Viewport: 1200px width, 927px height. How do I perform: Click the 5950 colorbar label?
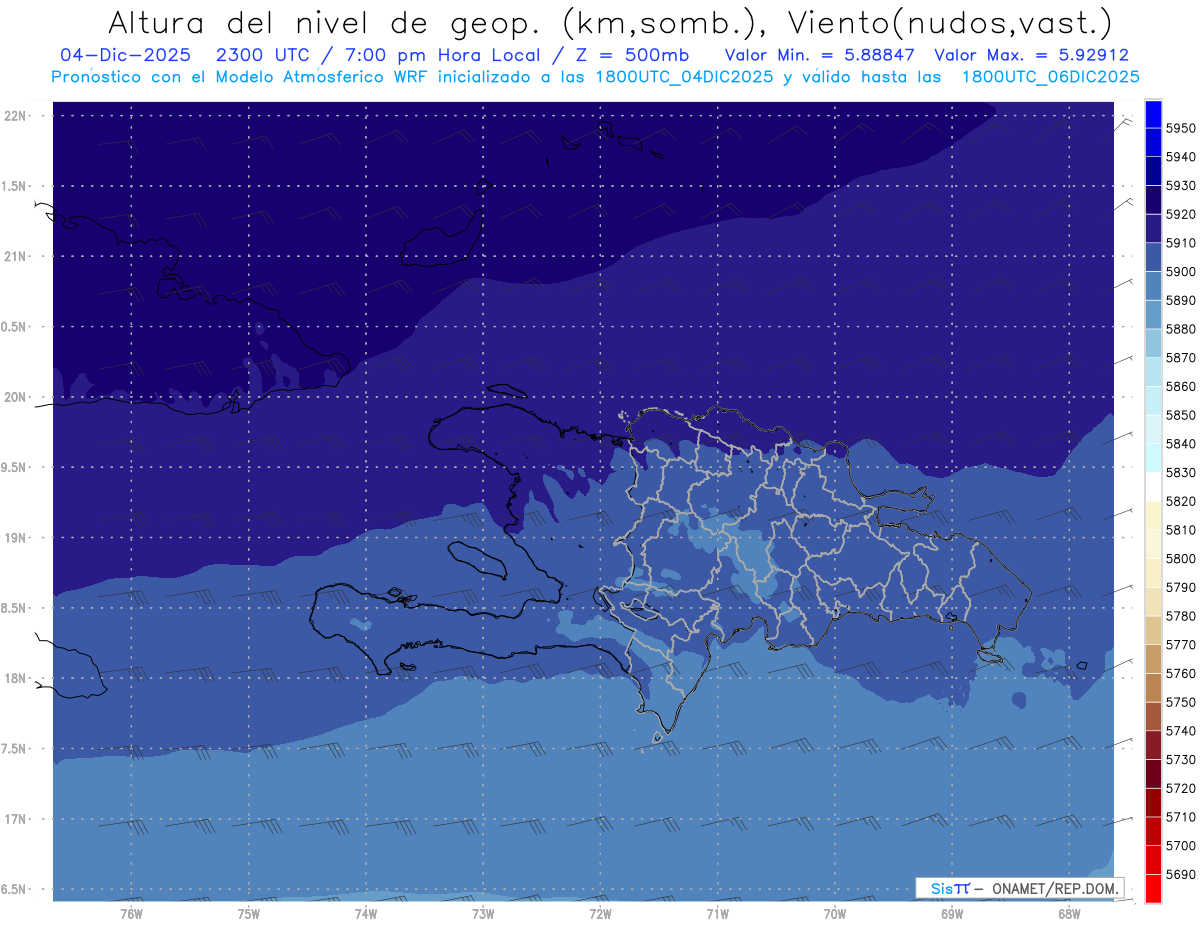tap(1181, 128)
